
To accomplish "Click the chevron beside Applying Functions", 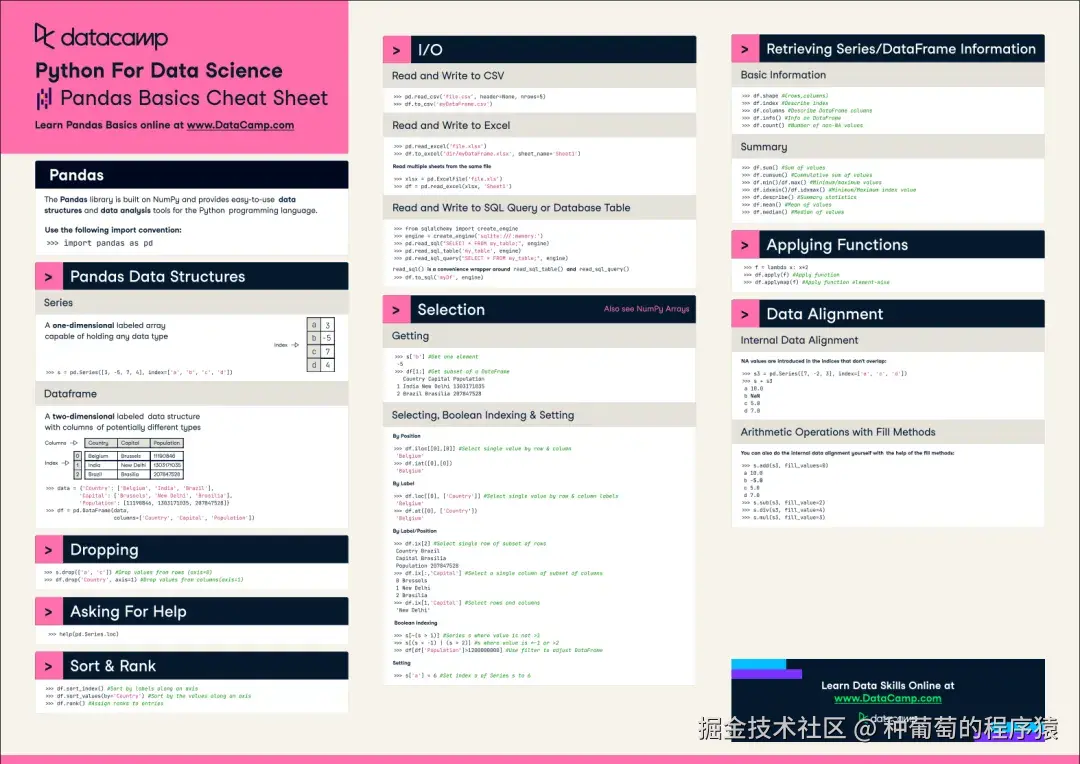I will 745,245.
